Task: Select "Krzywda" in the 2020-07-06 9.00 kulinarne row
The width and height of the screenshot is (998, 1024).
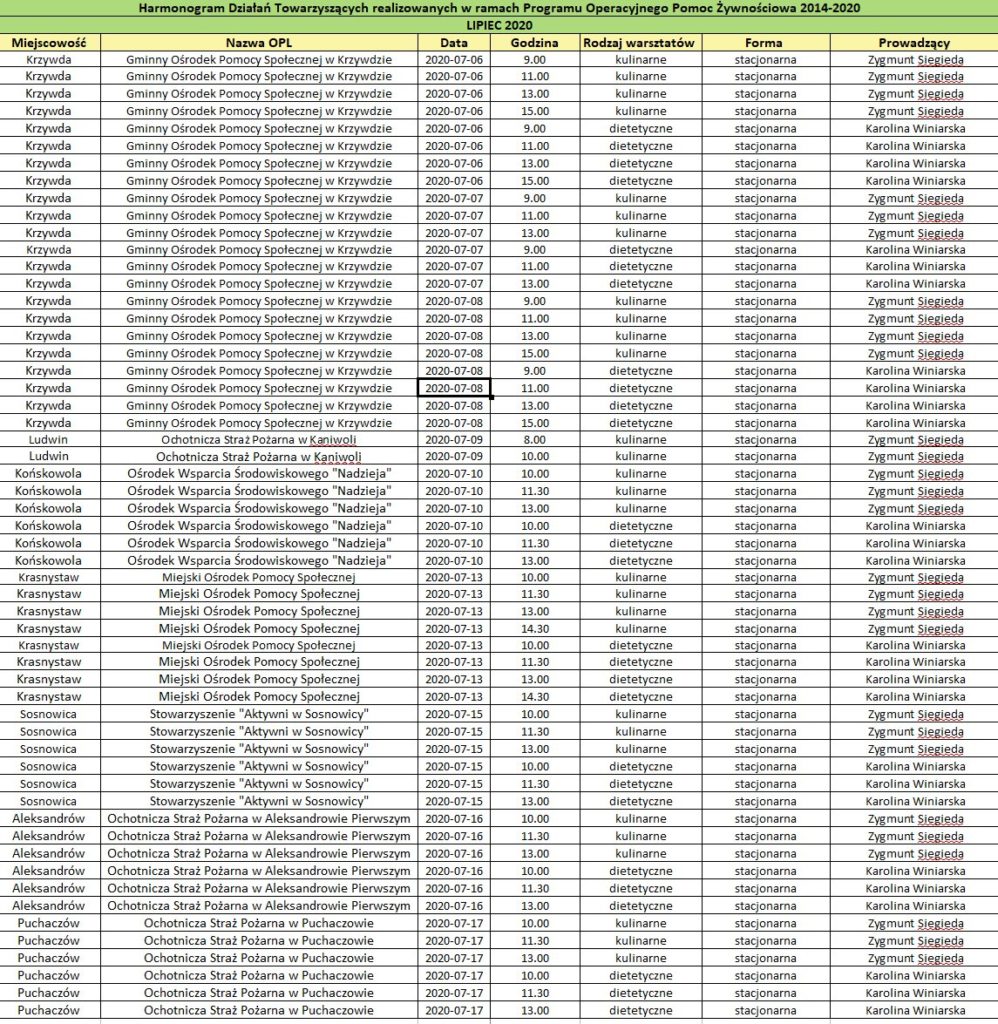Action: pos(49,59)
